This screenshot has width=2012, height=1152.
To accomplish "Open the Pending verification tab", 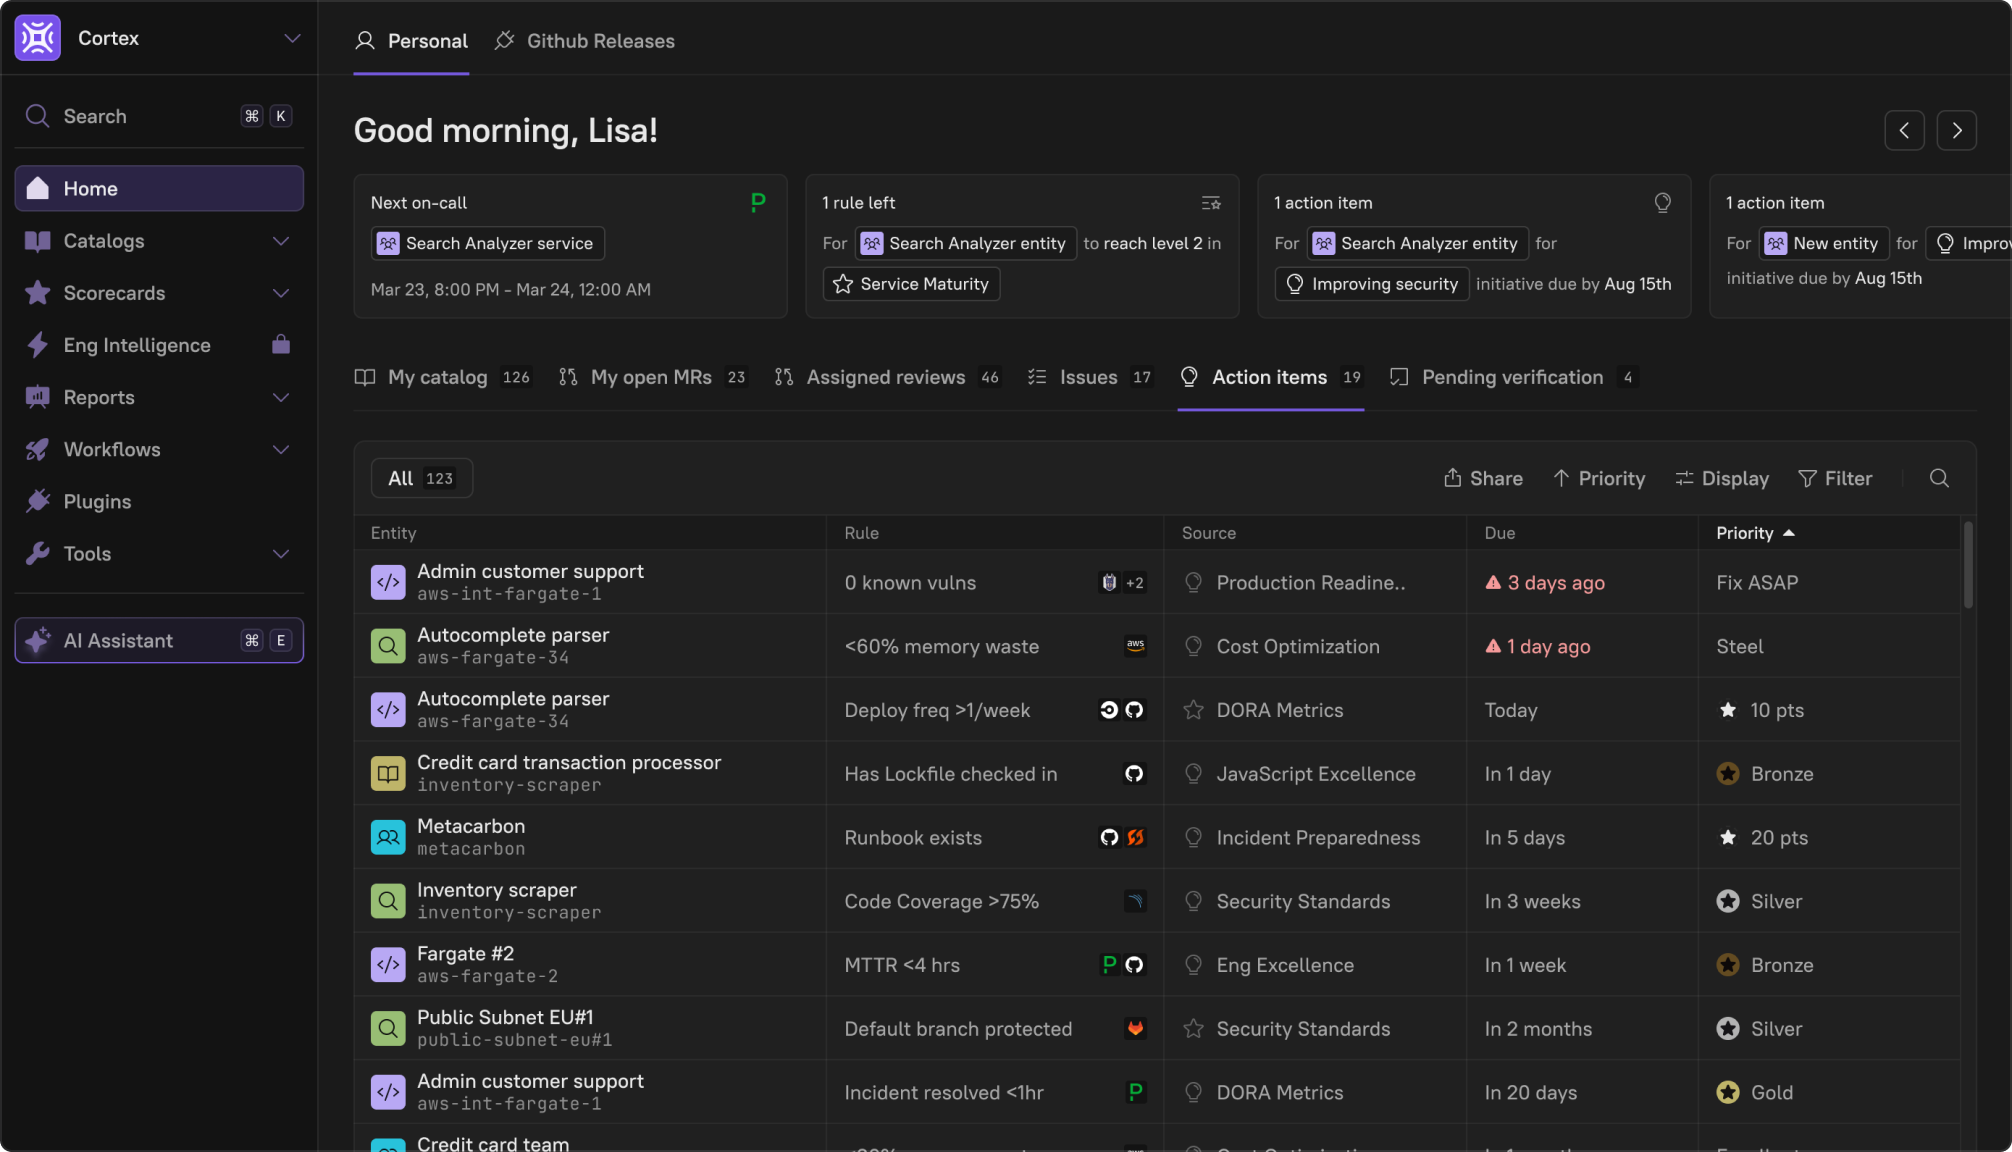I will tap(1511, 377).
